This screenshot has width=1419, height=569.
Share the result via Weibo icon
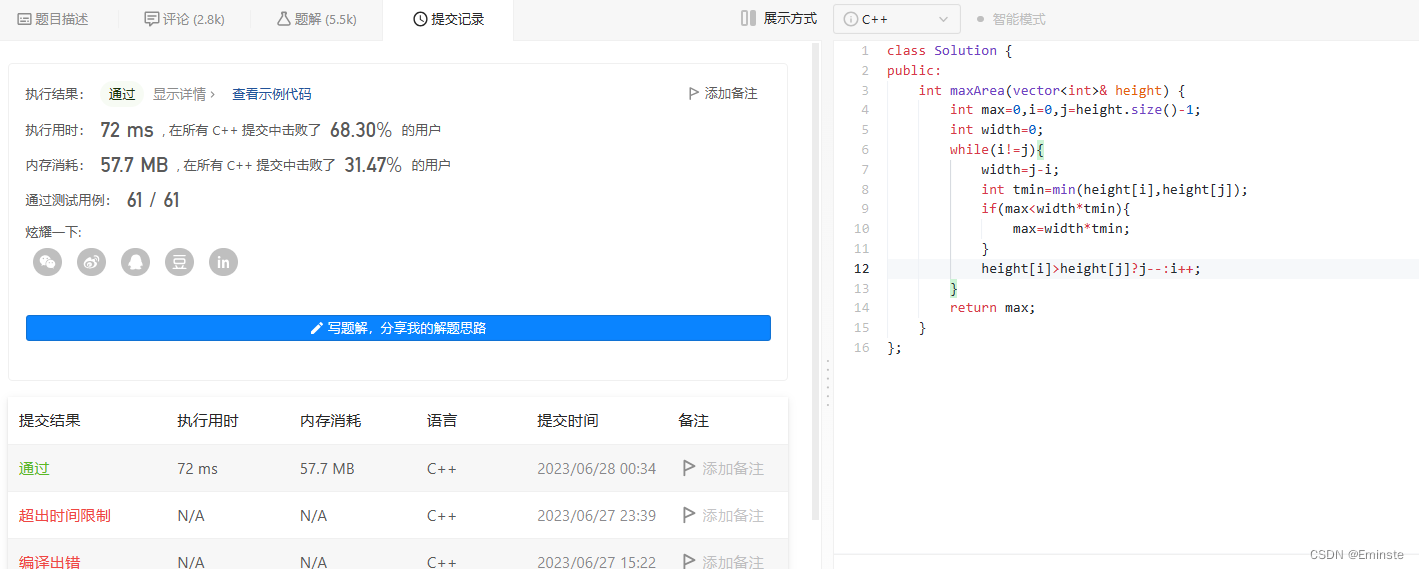tap(91, 262)
